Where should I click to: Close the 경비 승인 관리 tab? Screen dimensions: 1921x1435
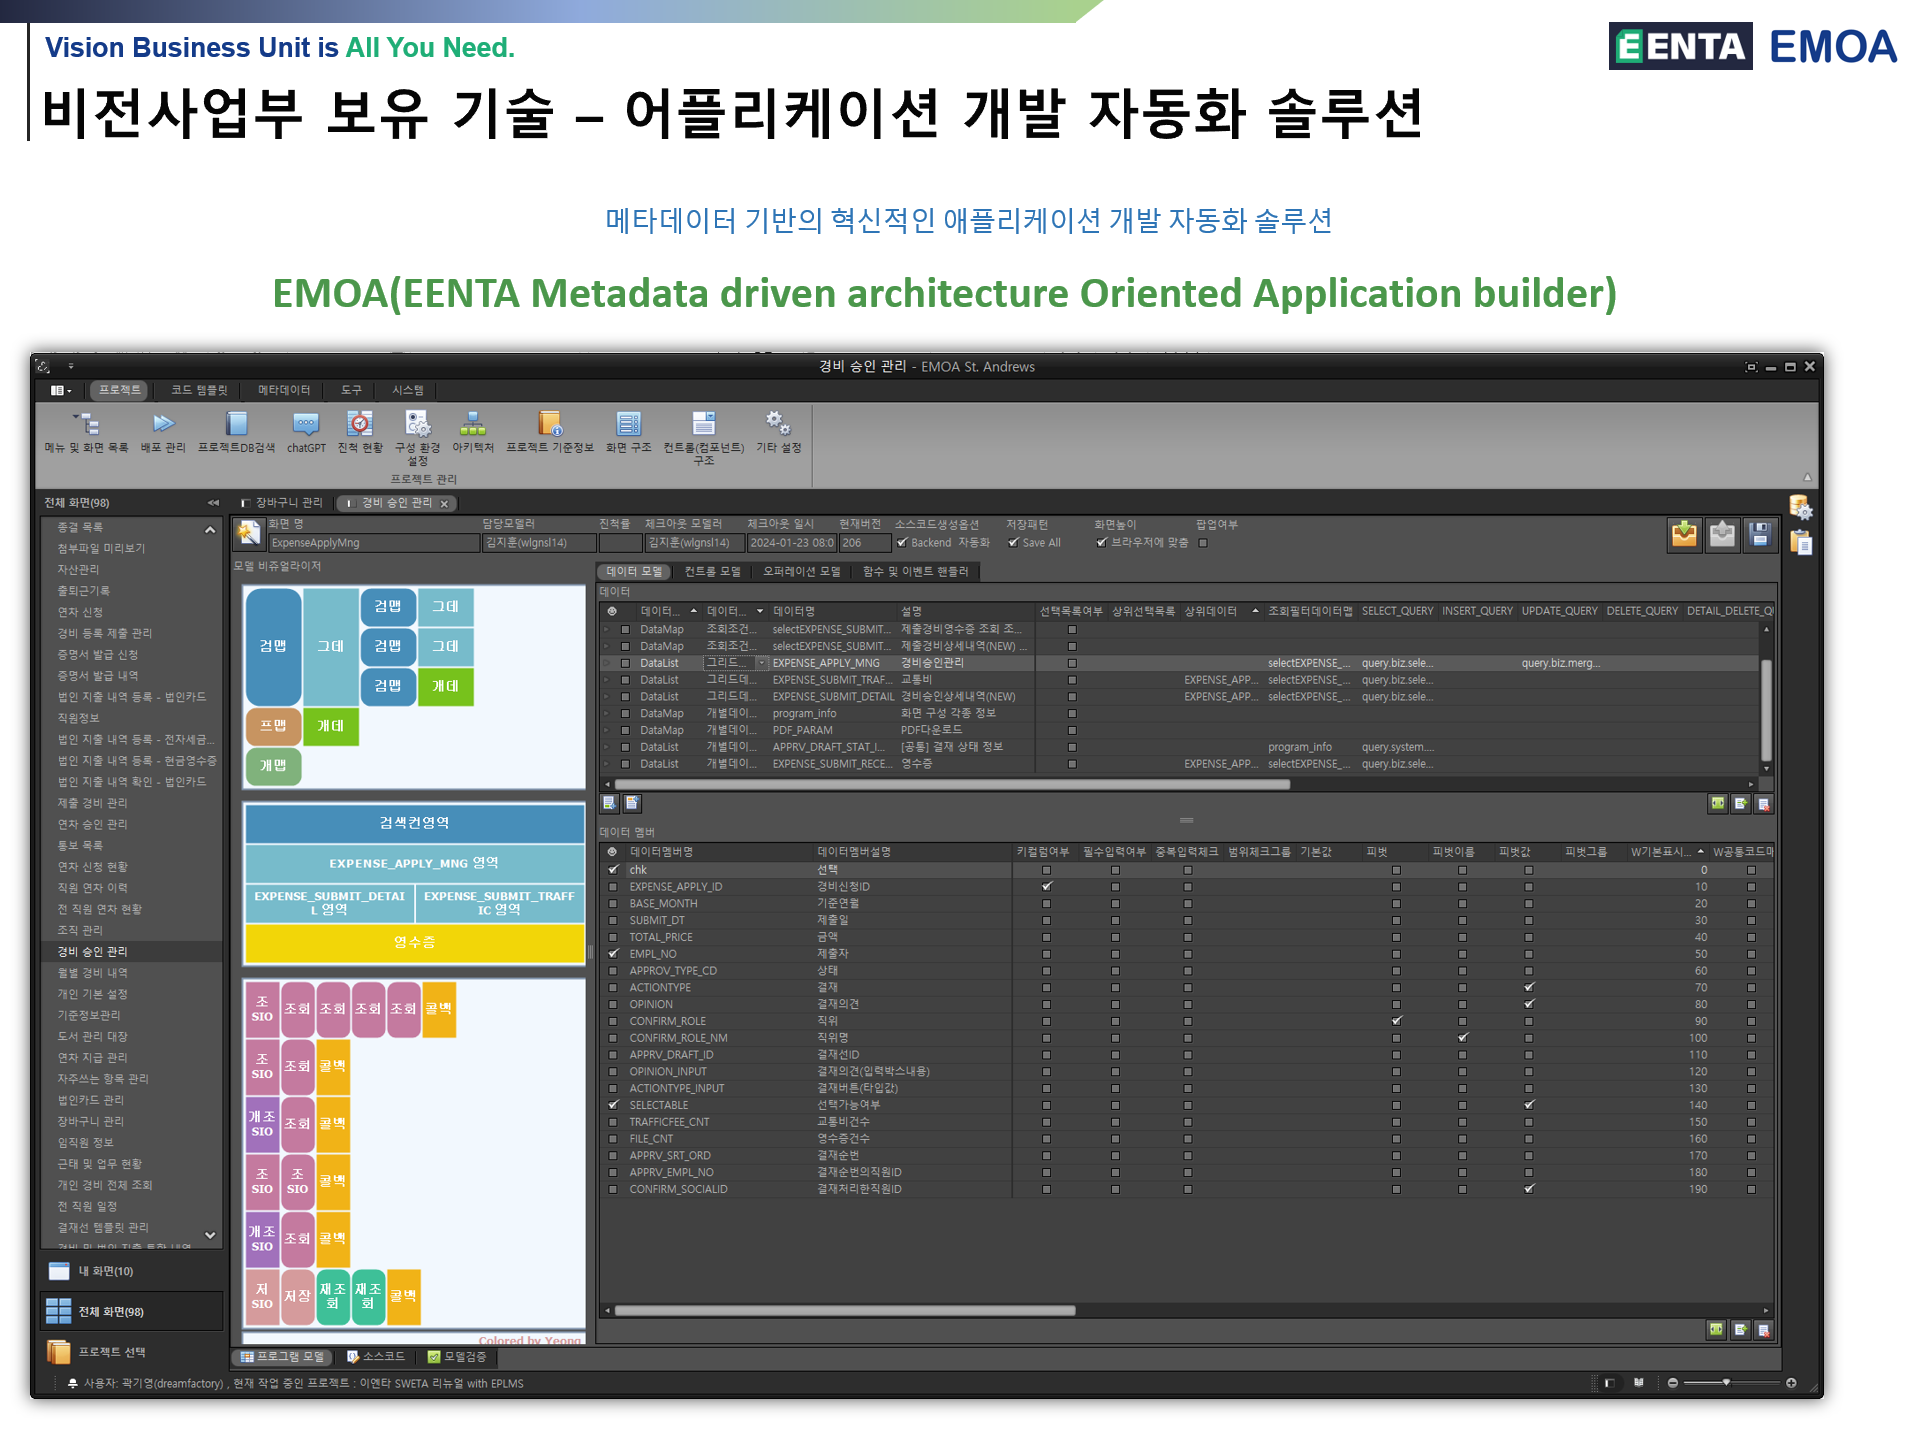point(445,504)
